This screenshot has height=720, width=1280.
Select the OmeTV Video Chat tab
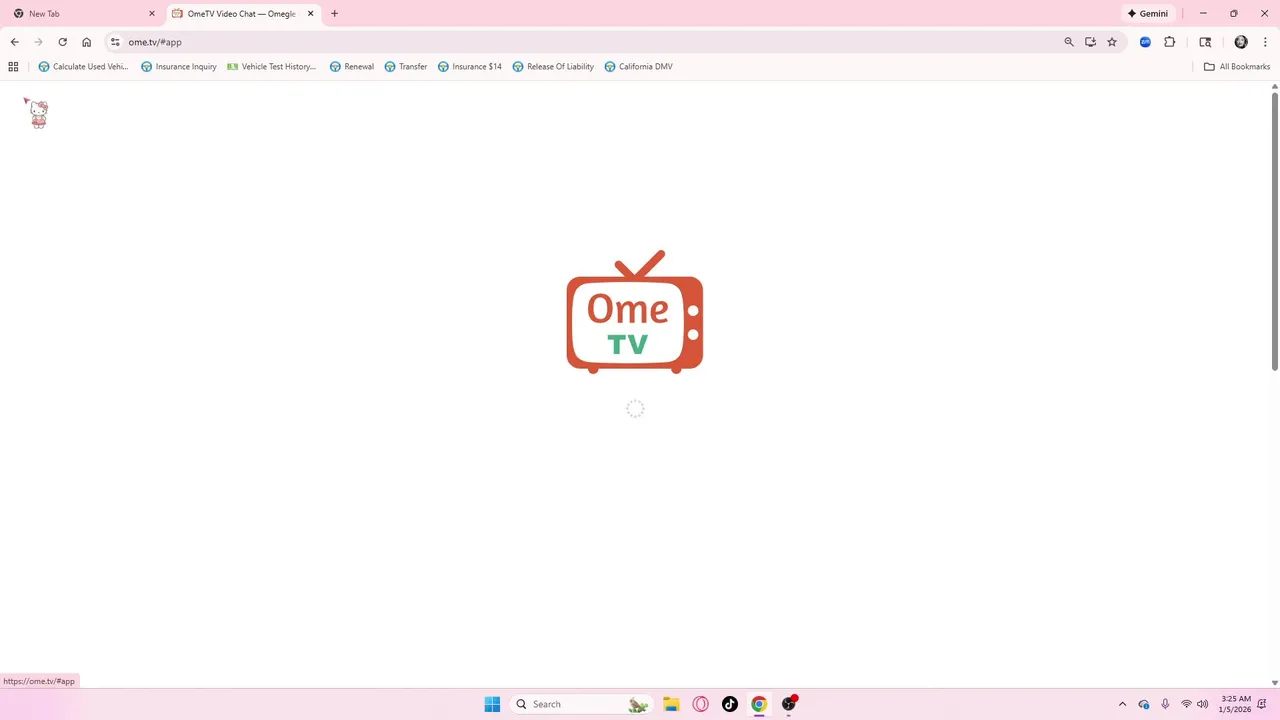241,14
